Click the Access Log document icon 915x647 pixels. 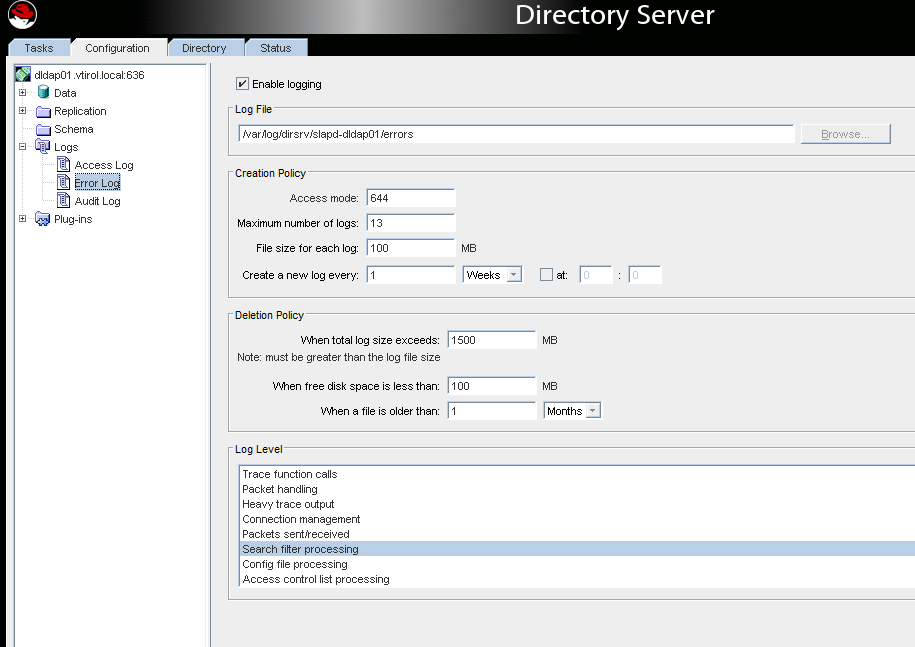[x=63, y=165]
